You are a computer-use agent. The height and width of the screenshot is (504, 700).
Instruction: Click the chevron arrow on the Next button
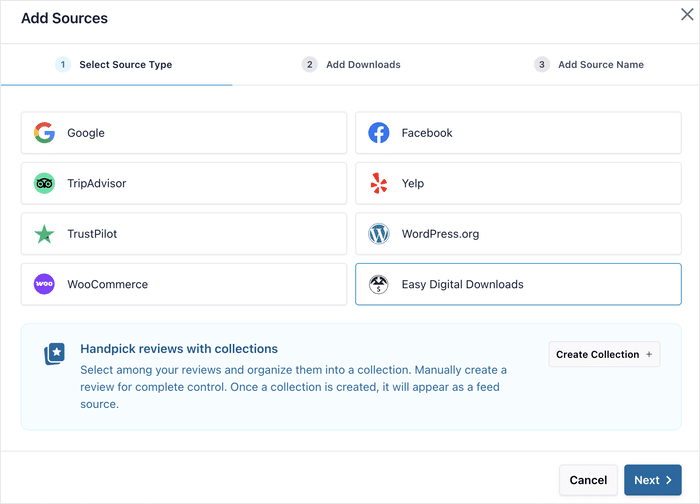(669, 480)
